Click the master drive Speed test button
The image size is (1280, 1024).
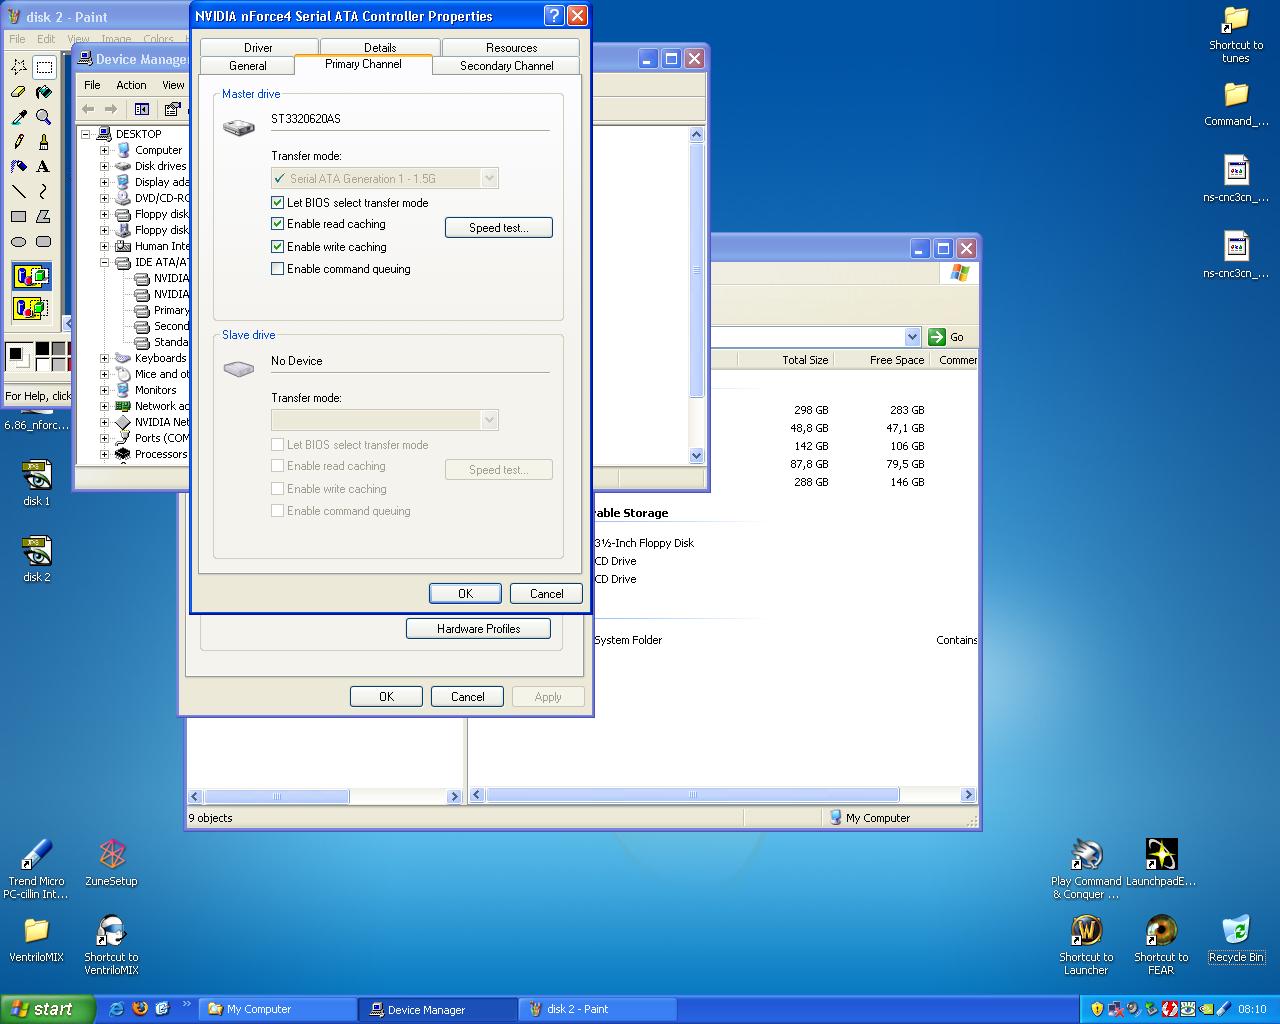click(498, 228)
